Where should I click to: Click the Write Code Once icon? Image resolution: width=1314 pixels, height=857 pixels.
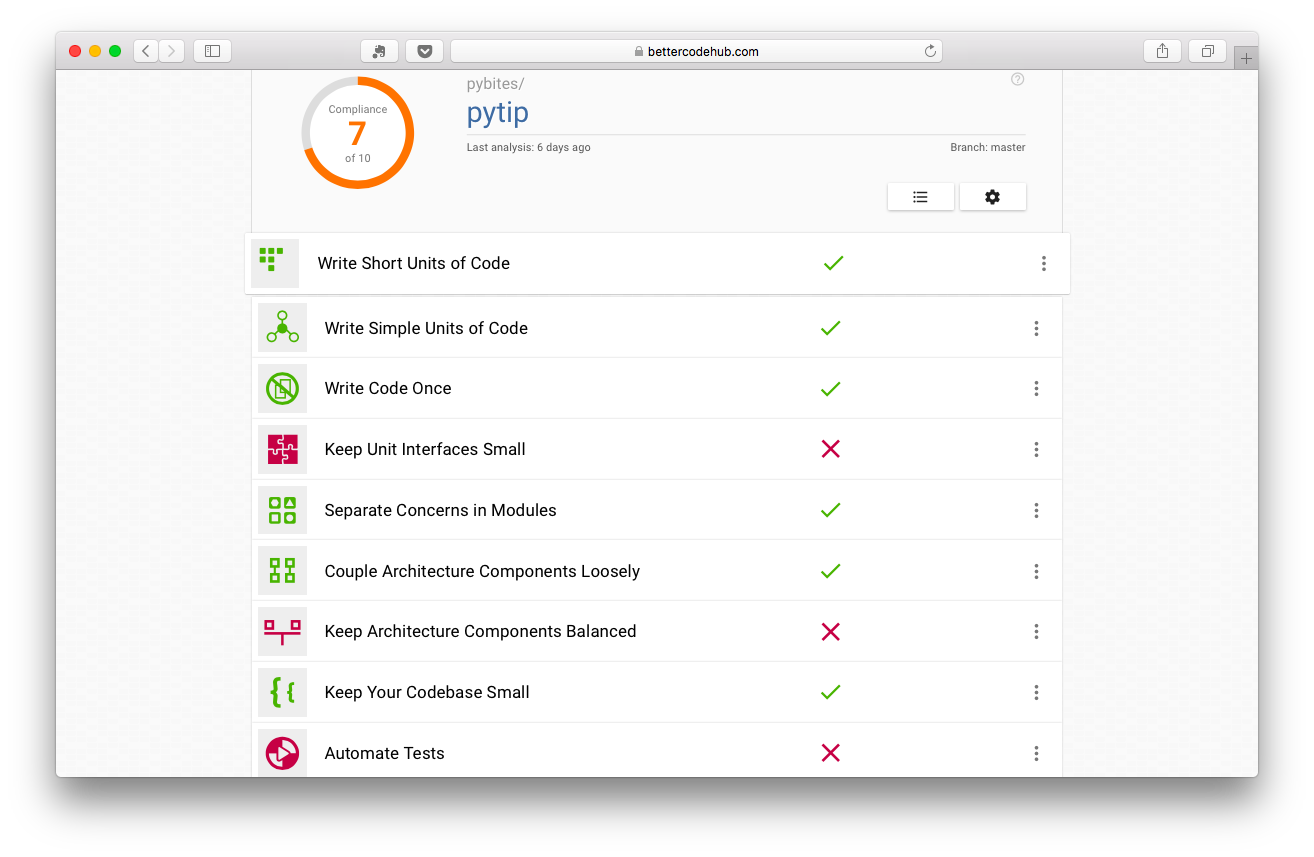pyautogui.click(x=282, y=388)
